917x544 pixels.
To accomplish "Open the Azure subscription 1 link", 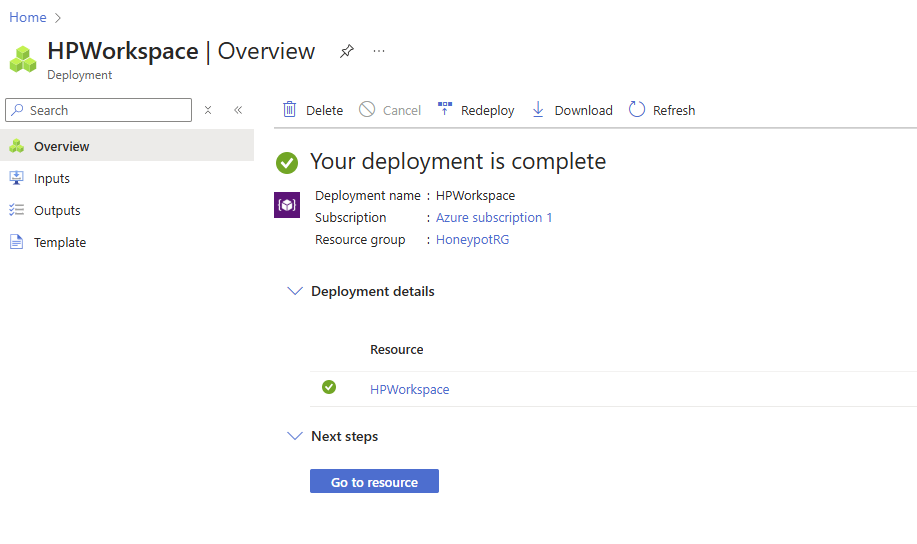I will pos(494,218).
